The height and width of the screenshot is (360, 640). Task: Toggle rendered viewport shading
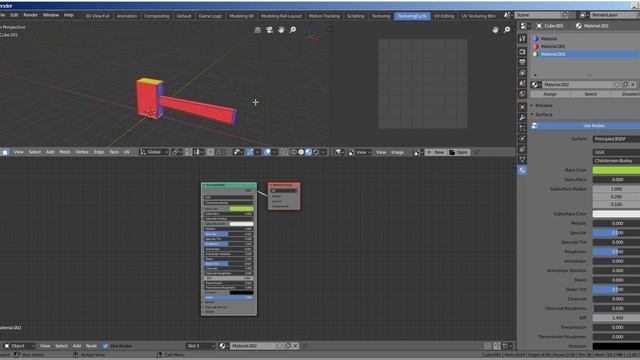pyautogui.click(x=316, y=152)
